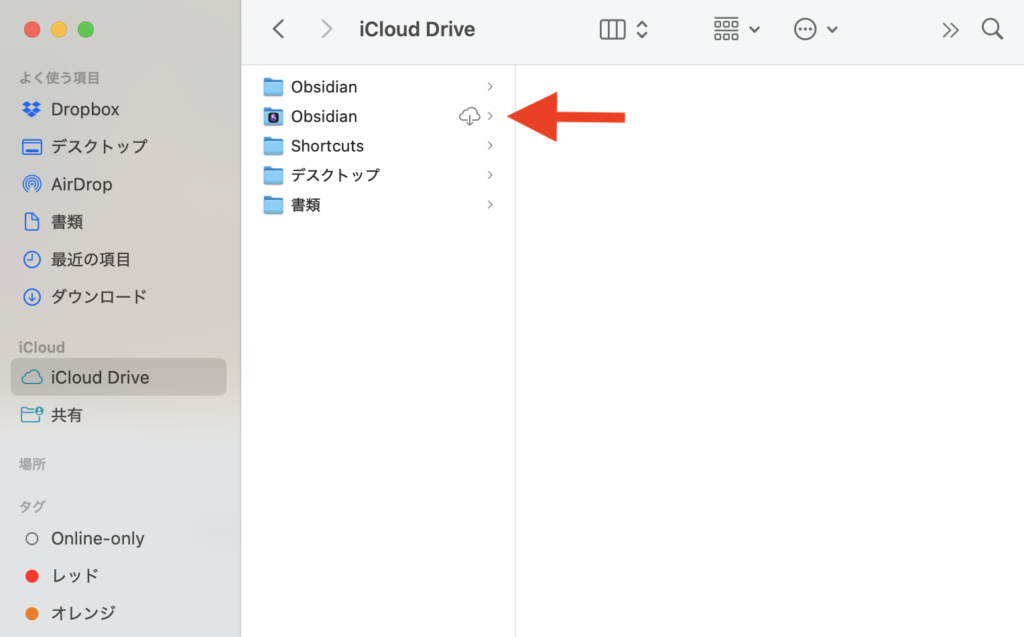Select the orange オレンジ tag
1024x637 pixels.
coord(82,613)
